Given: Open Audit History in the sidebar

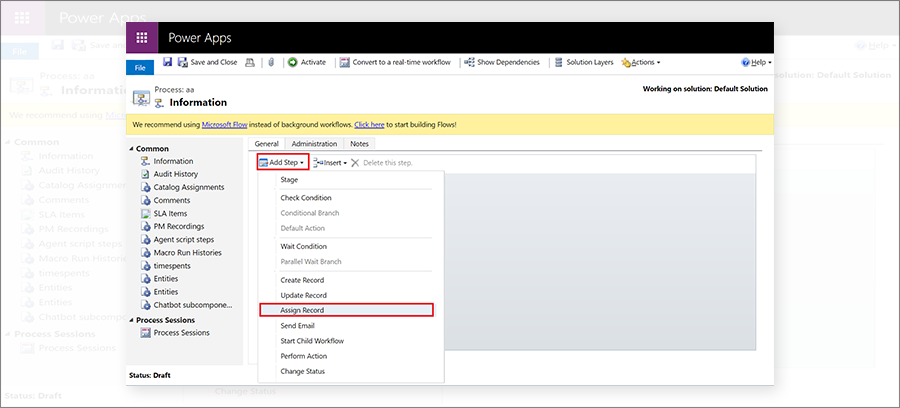Looking at the screenshot, I should (x=176, y=174).
